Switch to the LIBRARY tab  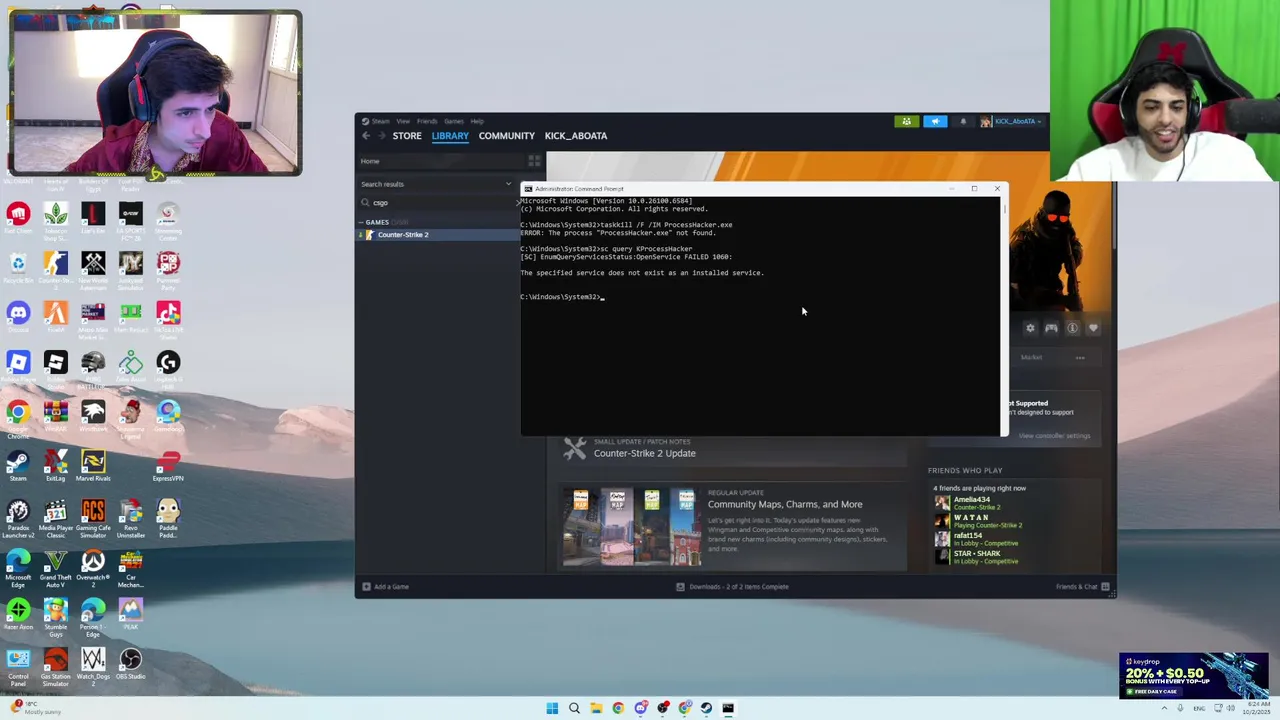tap(450, 136)
